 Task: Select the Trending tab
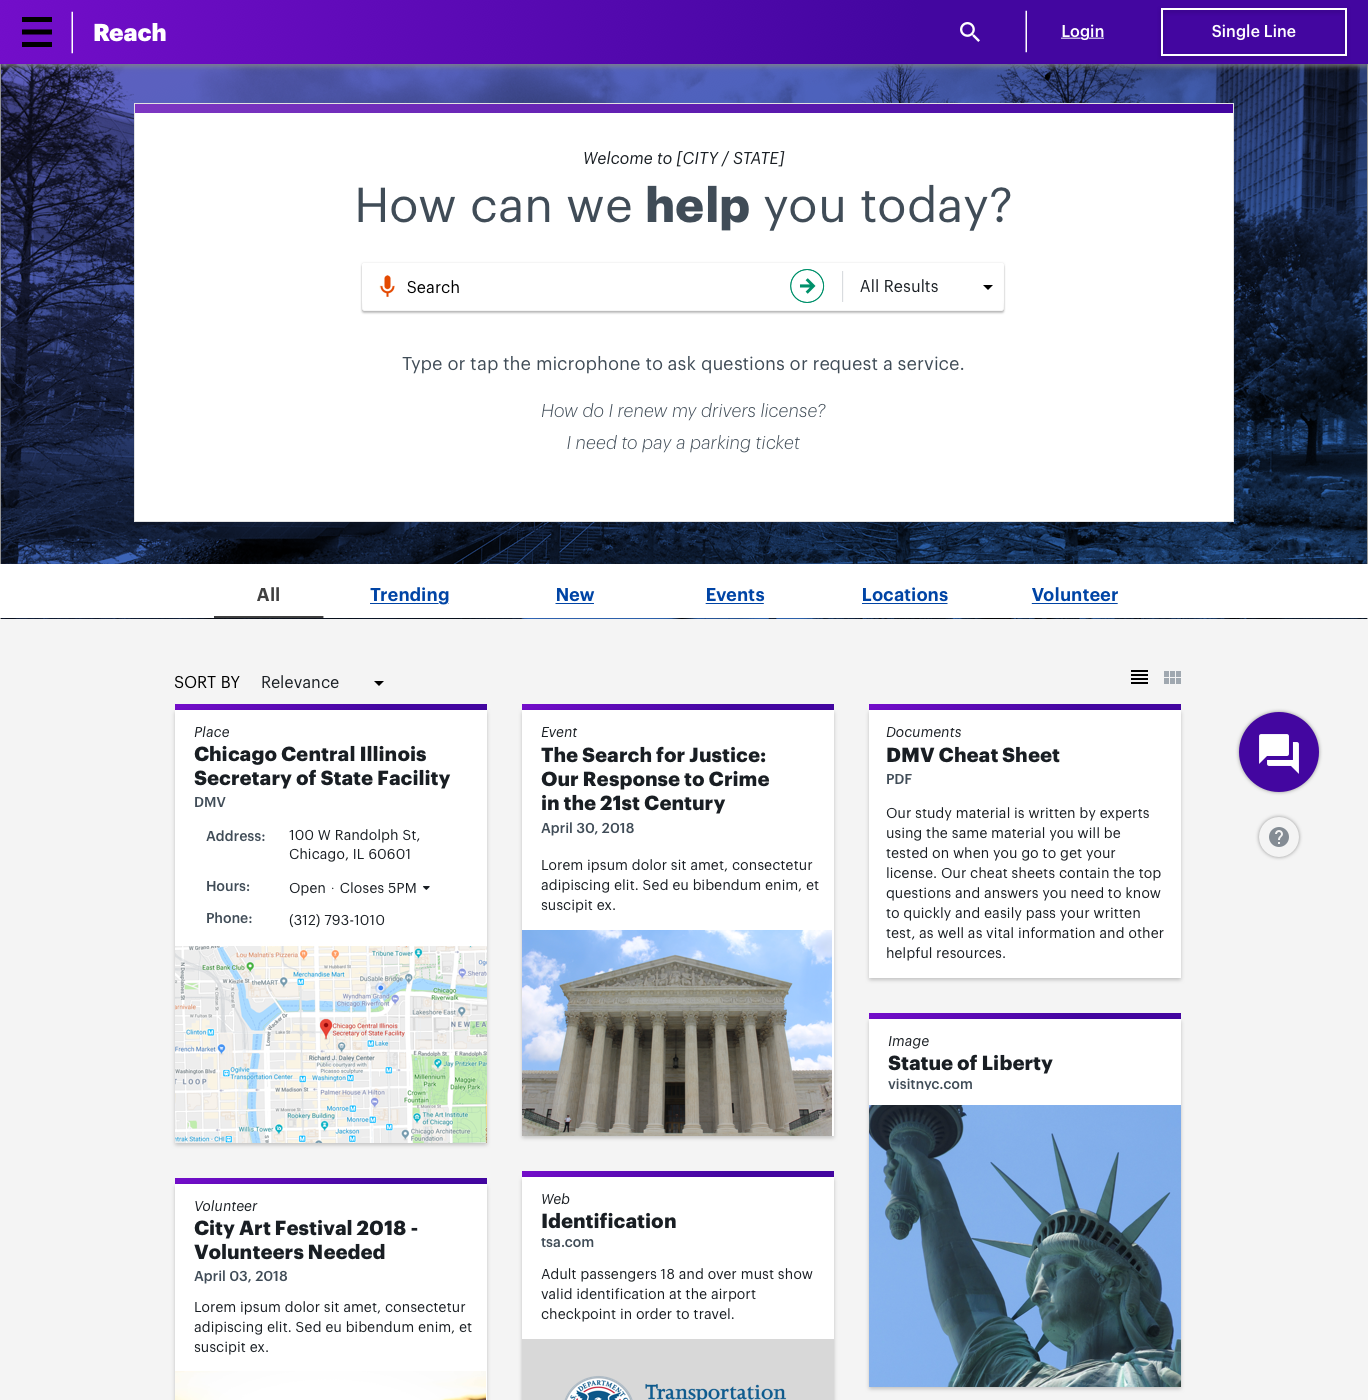[x=409, y=594]
